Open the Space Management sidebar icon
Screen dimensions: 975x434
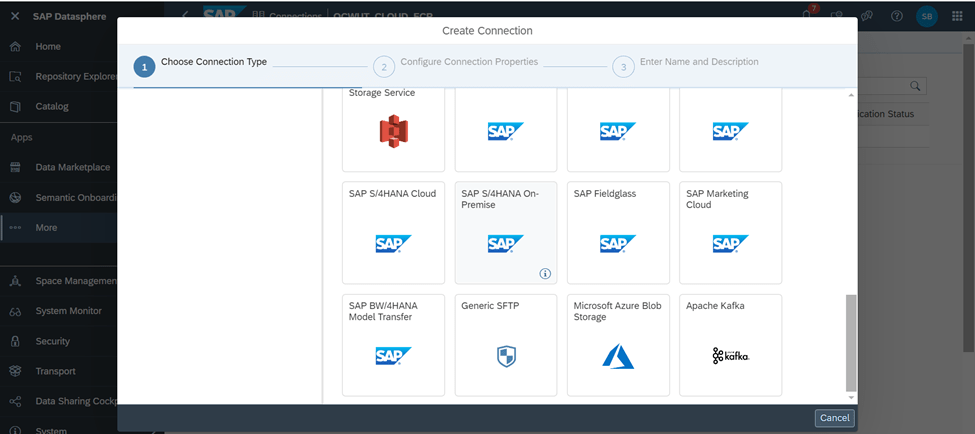16,281
